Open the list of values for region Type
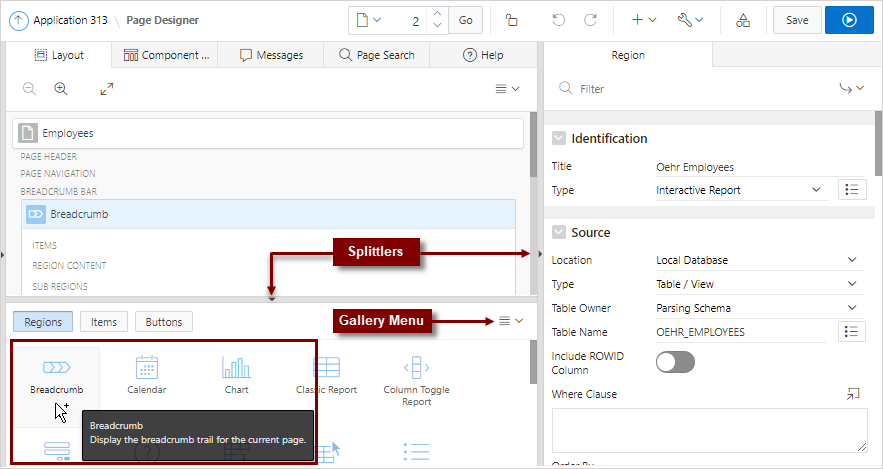This screenshot has height=469, width=883. [851, 190]
